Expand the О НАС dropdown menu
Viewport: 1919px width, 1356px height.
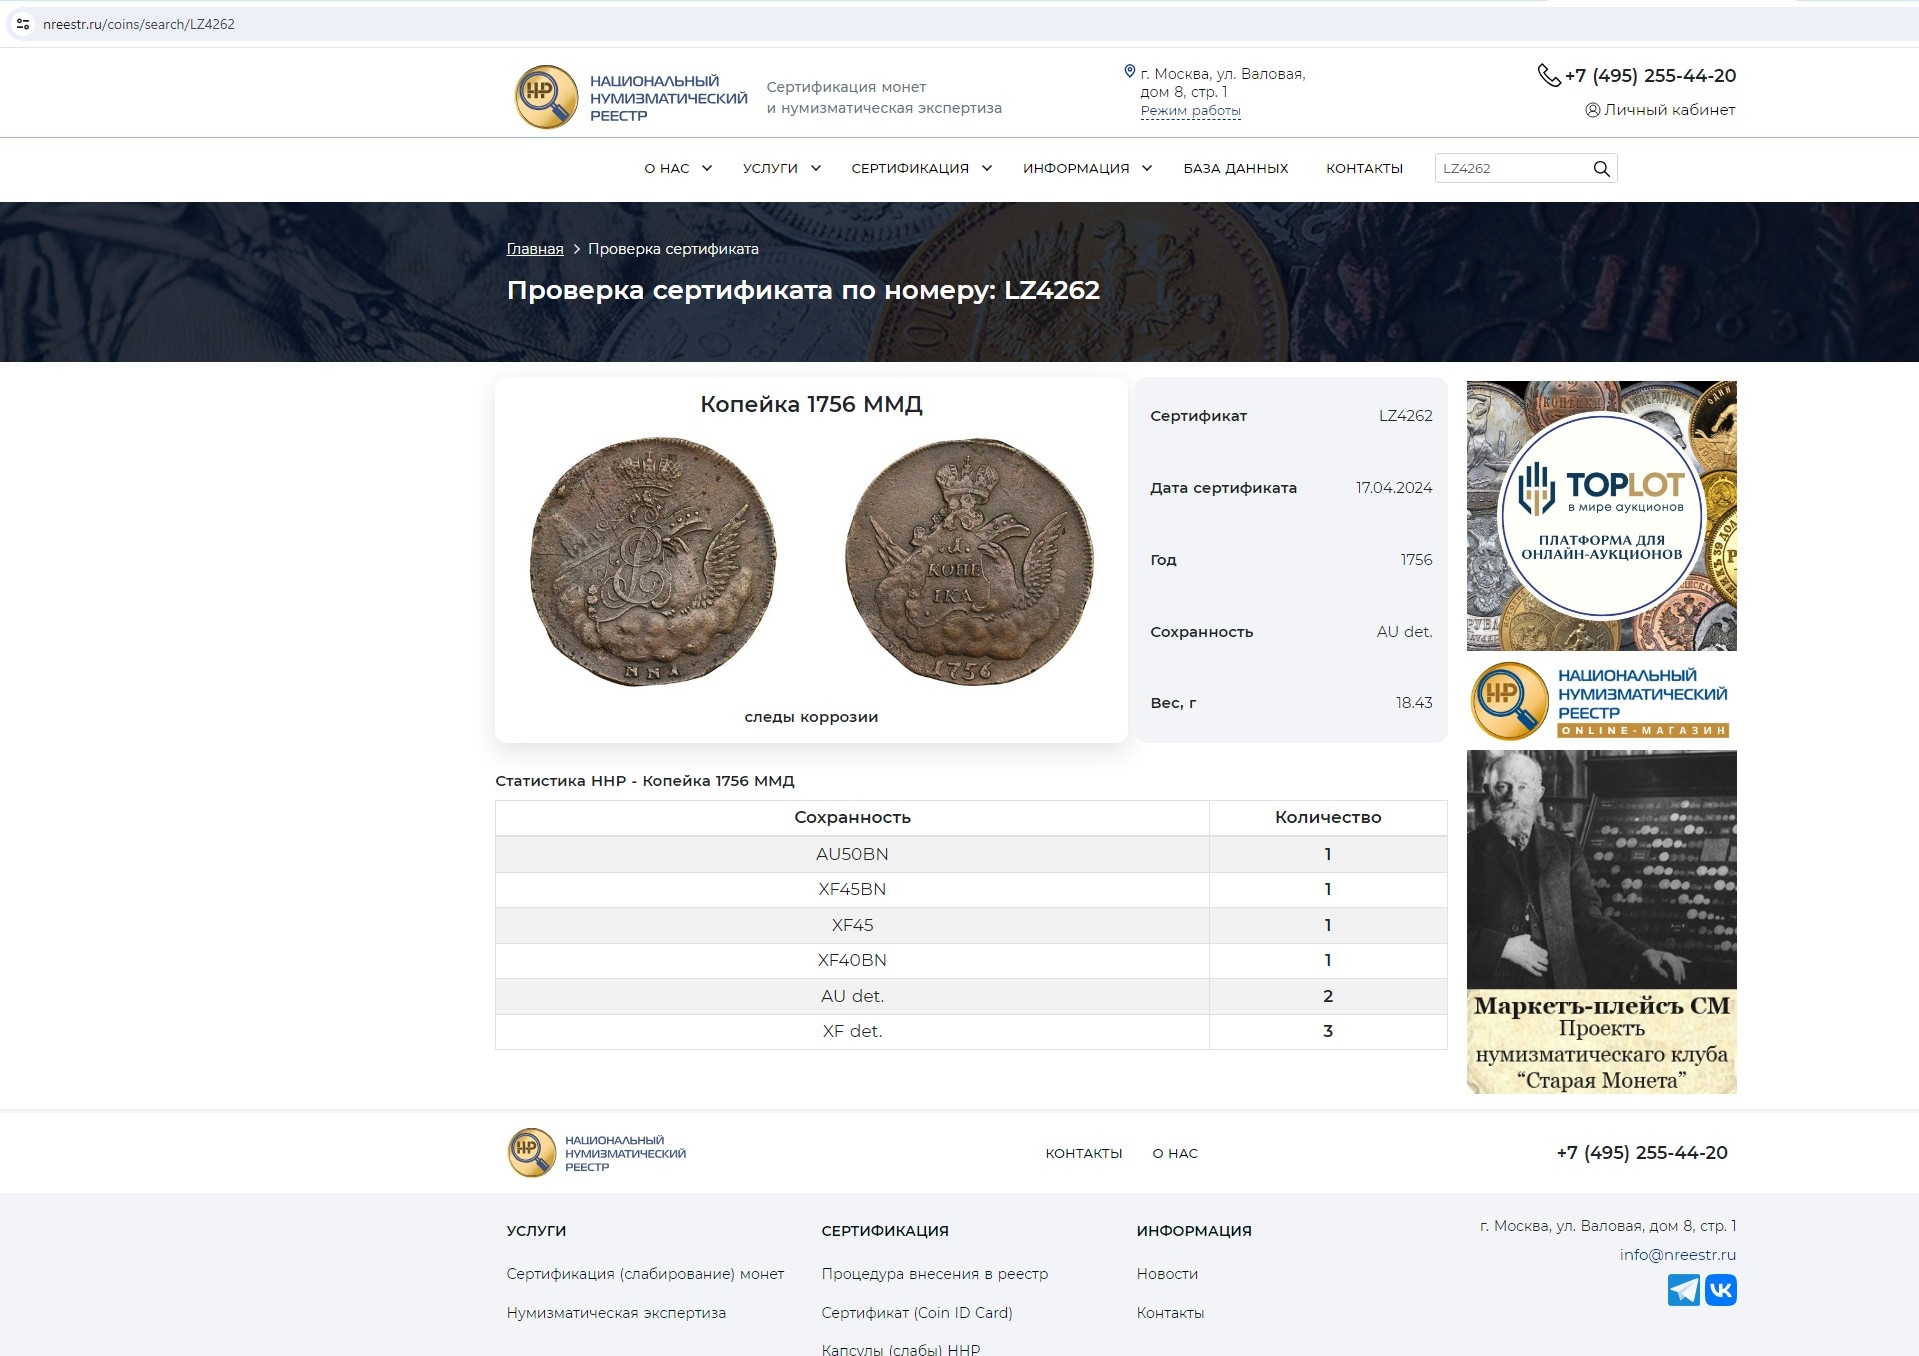677,169
